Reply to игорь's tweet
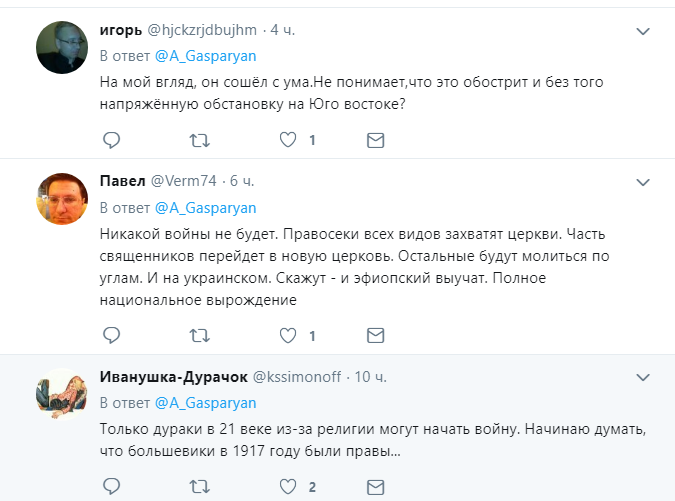 coord(111,140)
